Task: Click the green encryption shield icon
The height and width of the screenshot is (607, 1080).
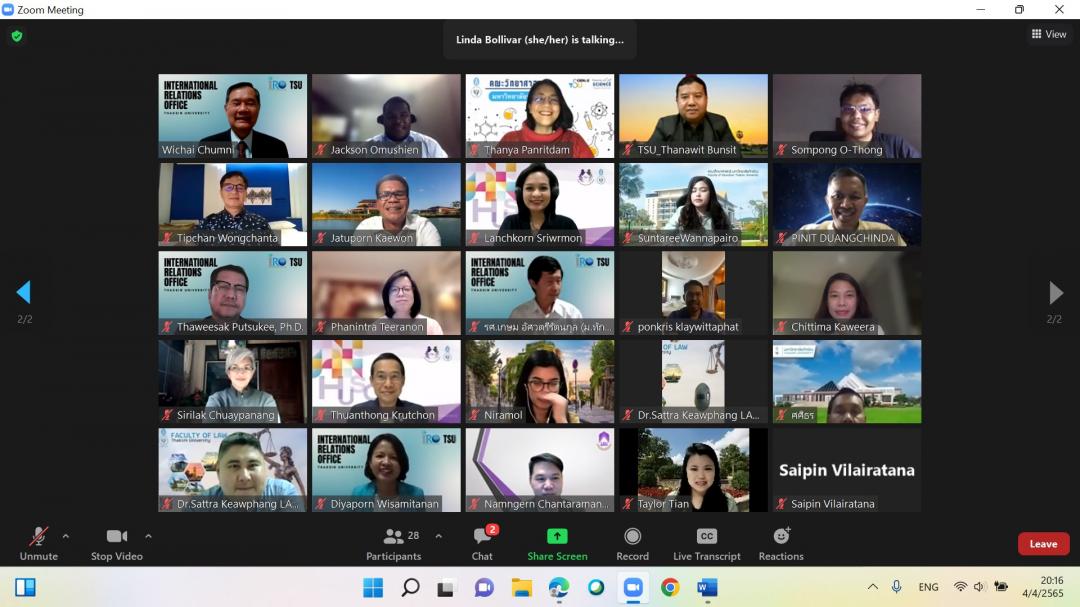Action: (16, 36)
